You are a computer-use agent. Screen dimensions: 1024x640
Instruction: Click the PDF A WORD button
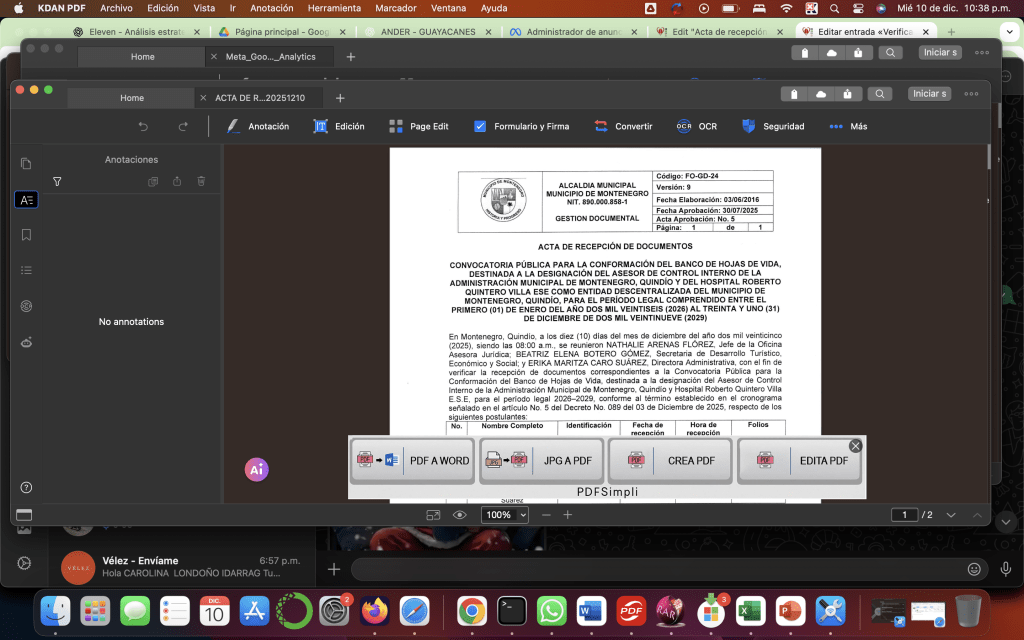(411, 461)
